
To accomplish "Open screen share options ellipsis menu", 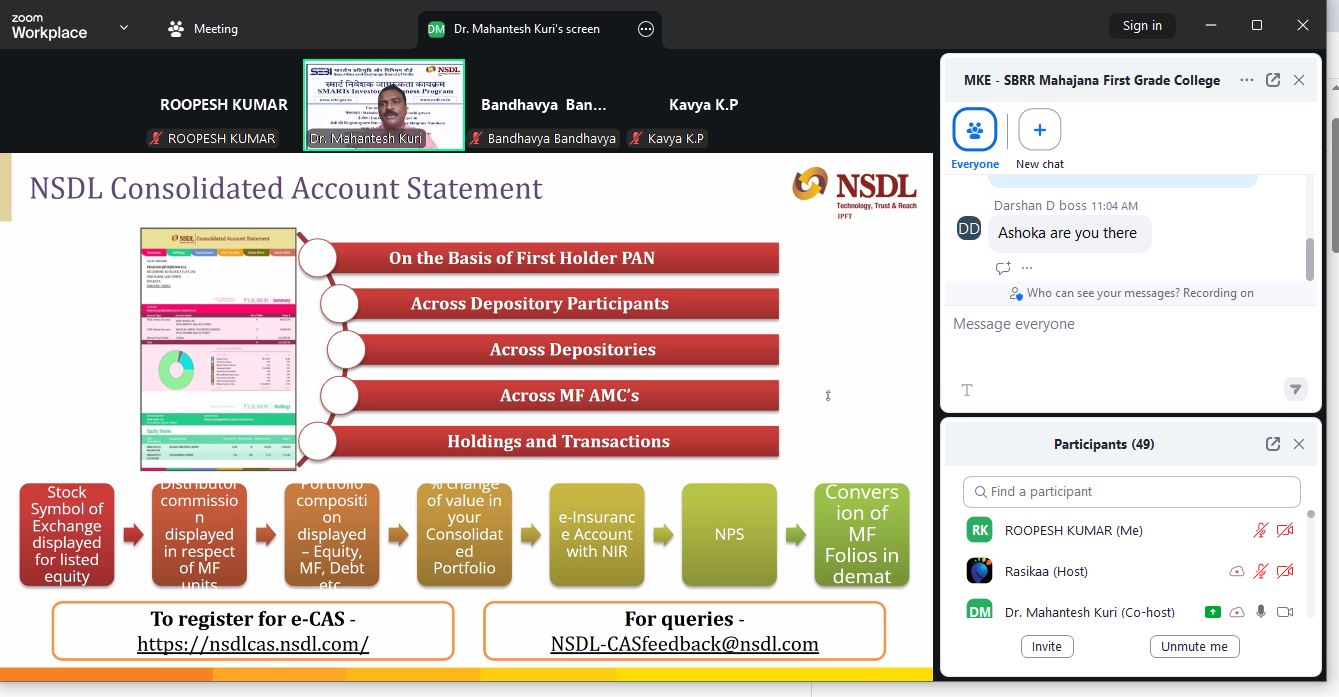I will [646, 29].
